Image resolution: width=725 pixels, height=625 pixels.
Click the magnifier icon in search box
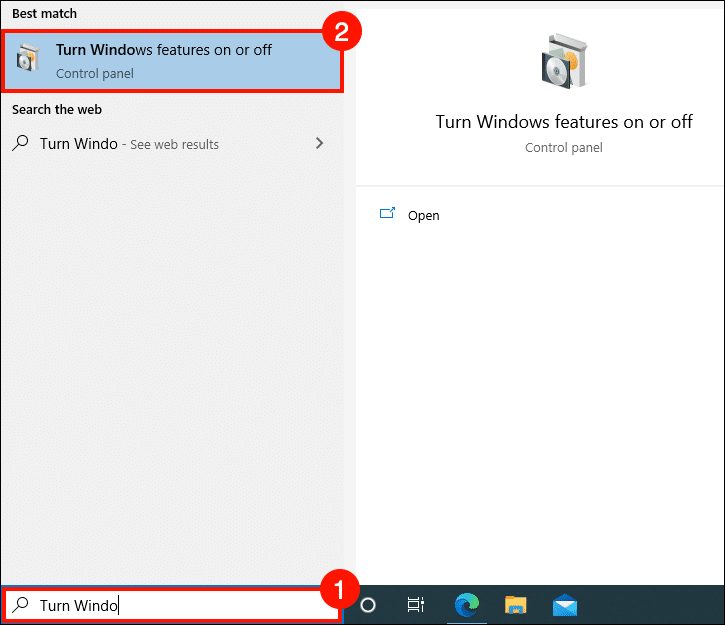pos(21,605)
